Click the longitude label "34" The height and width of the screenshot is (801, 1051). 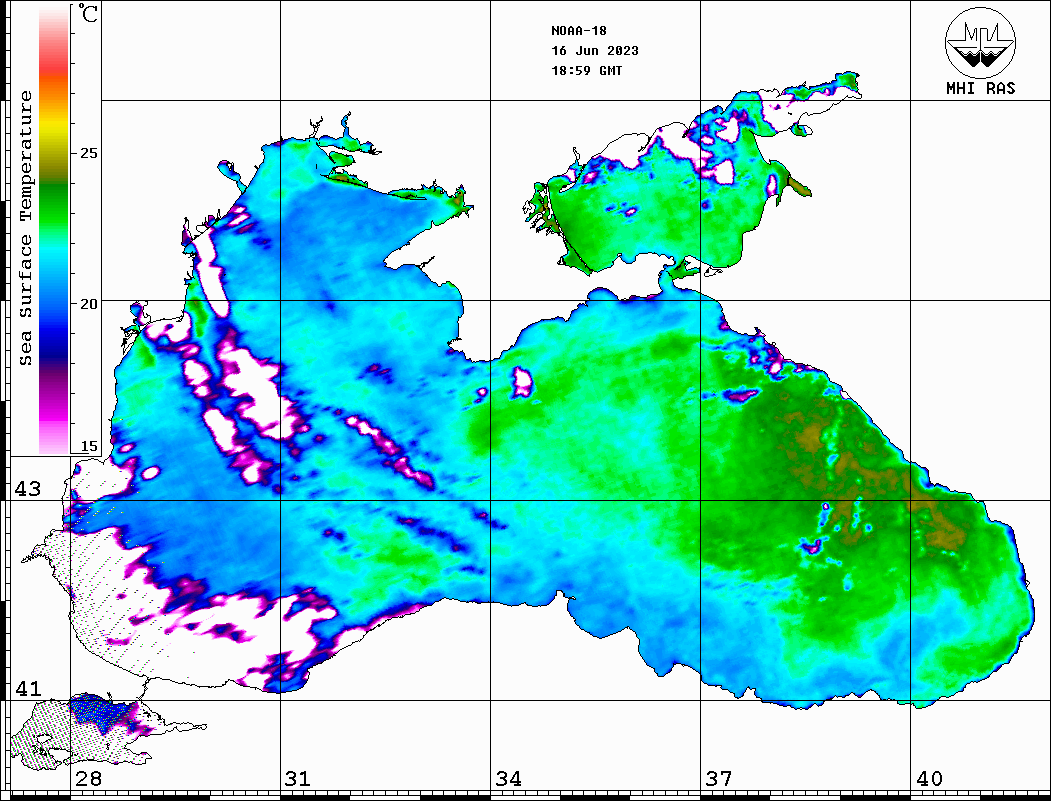click(508, 779)
